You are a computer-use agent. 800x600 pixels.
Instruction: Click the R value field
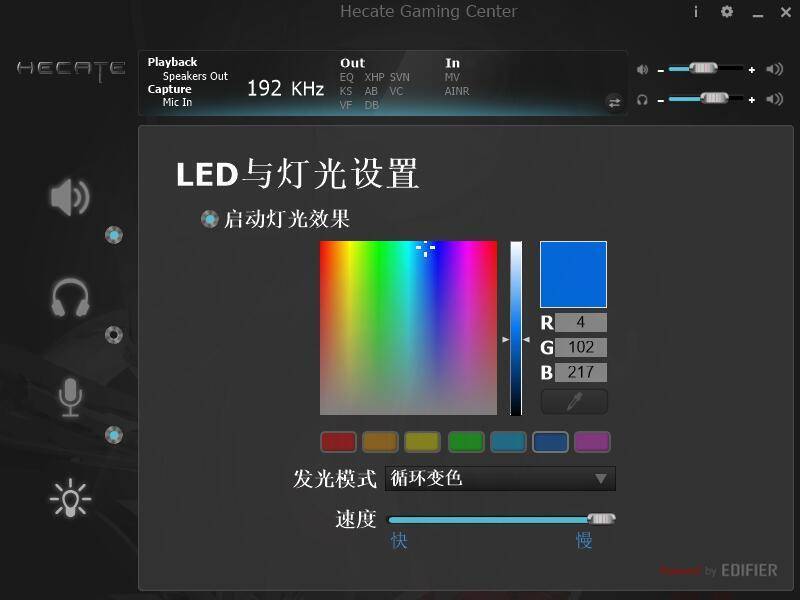(581, 322)
